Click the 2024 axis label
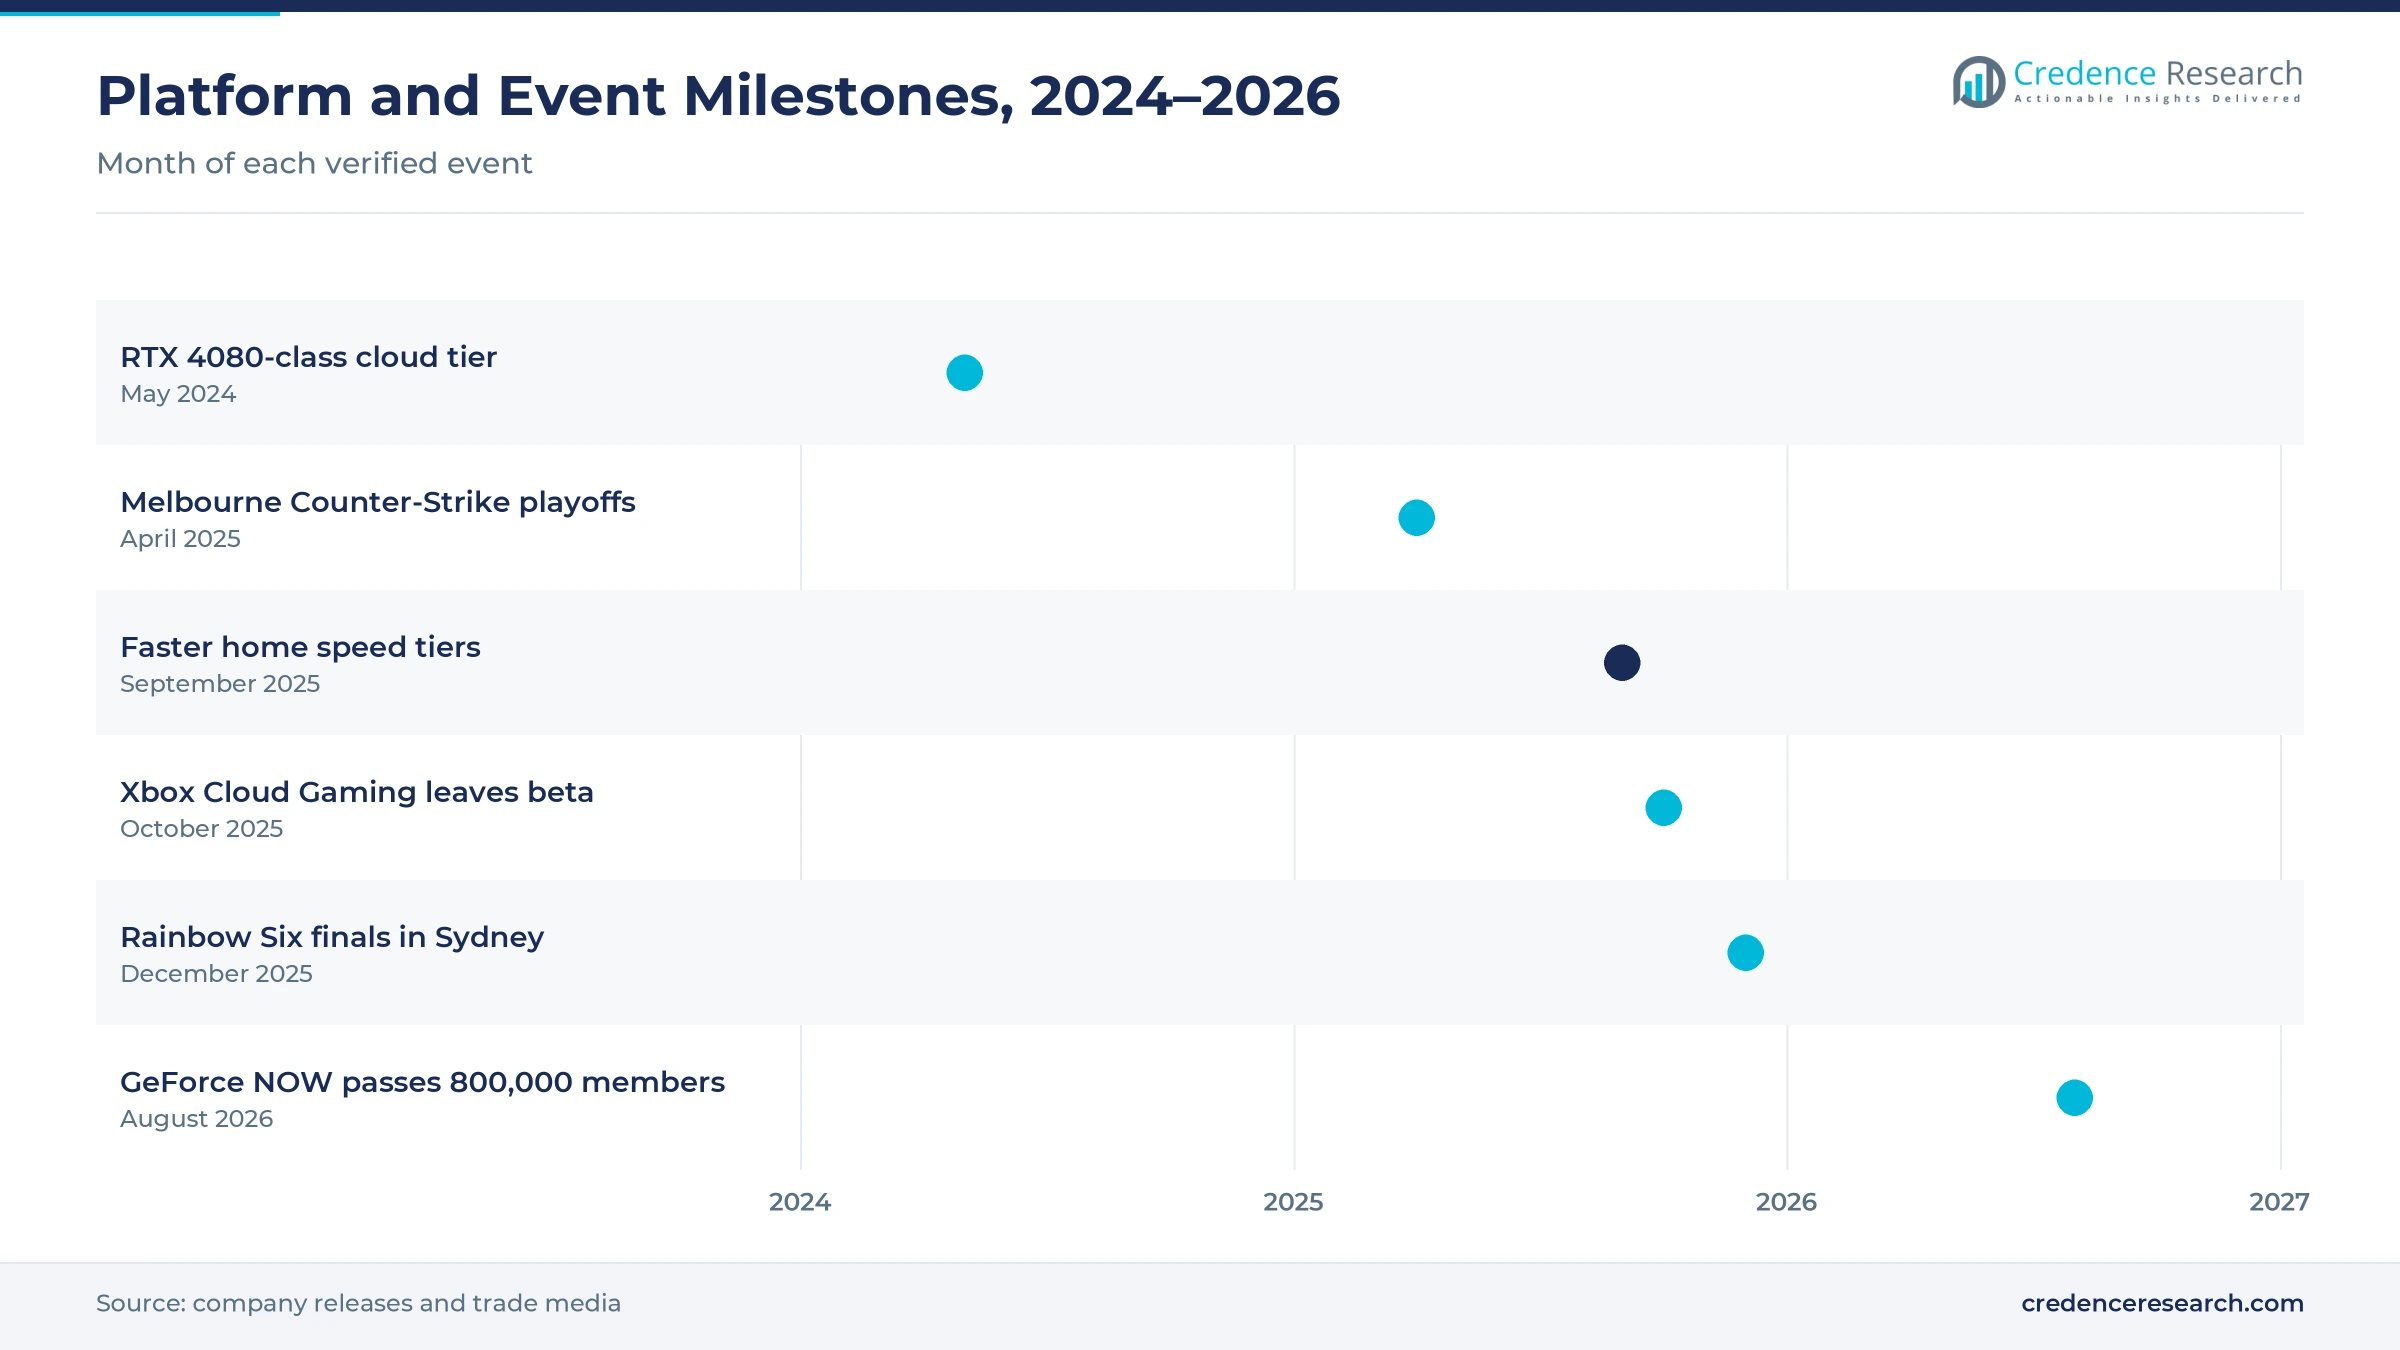The image size is (2400, 1350). click(800, 1202)
